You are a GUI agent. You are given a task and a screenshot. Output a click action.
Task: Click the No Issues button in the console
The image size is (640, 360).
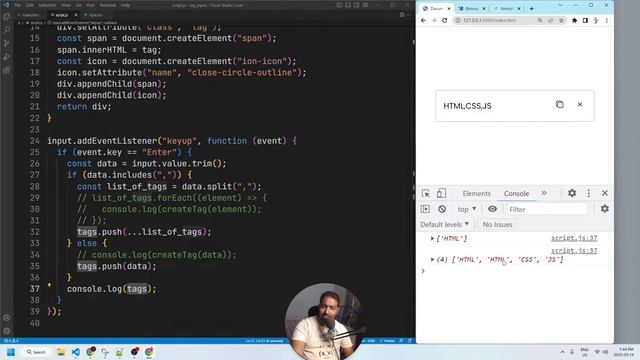[497, 224]
